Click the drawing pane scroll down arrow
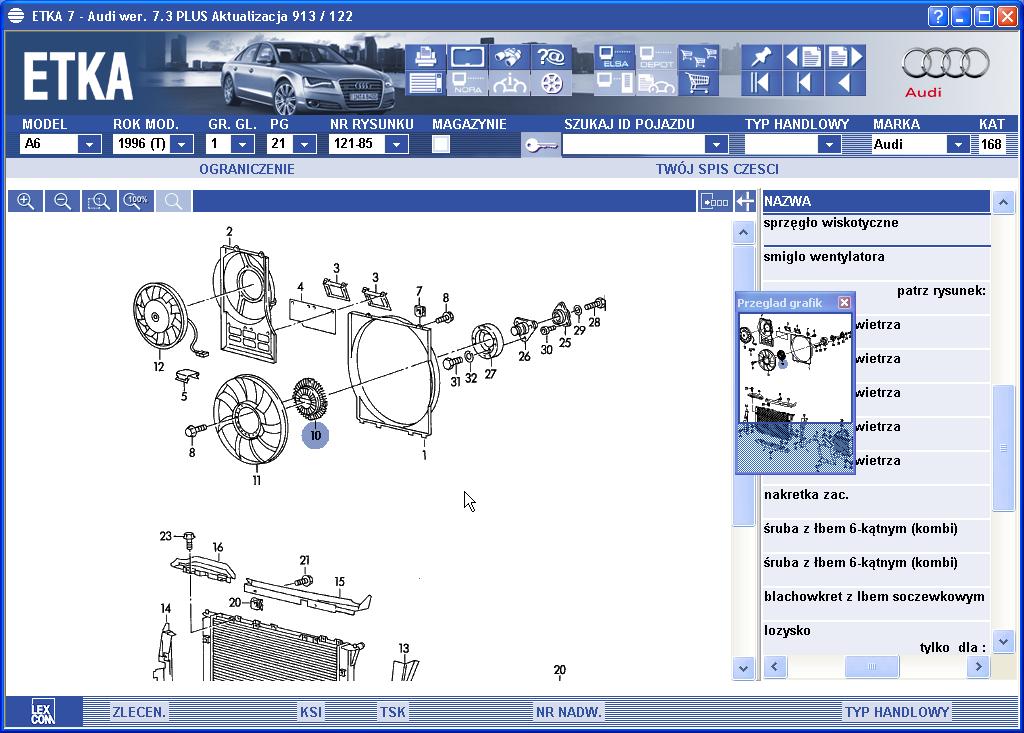 point(743,668)
